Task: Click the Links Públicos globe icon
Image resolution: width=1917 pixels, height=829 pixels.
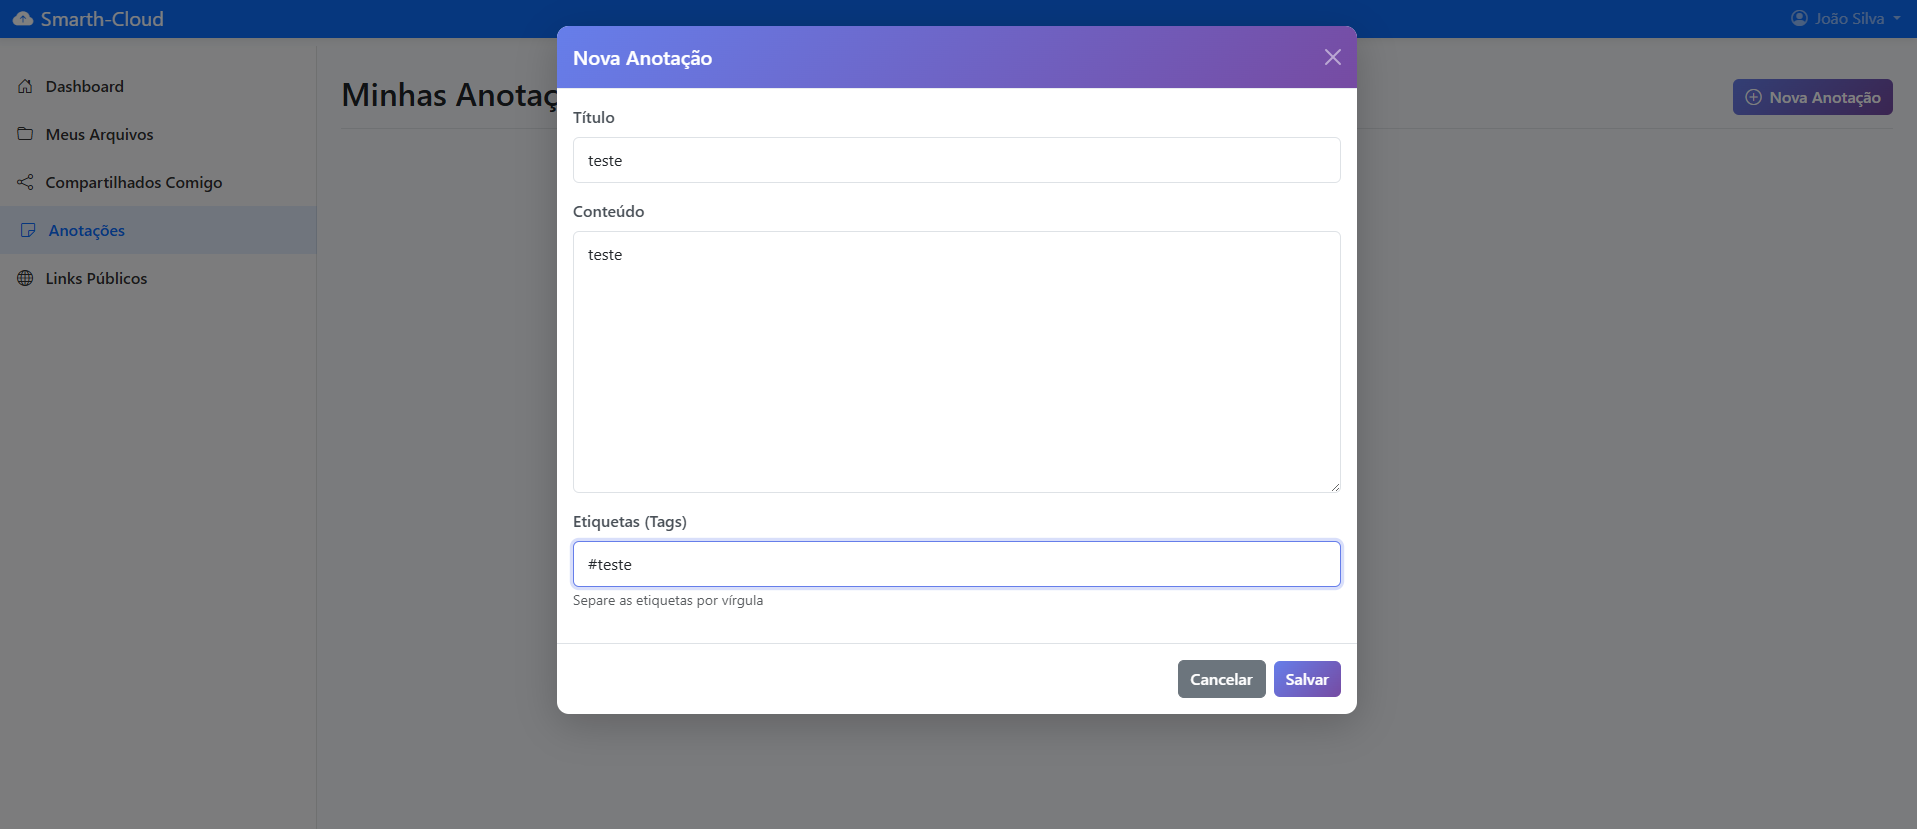Action: 26,279
